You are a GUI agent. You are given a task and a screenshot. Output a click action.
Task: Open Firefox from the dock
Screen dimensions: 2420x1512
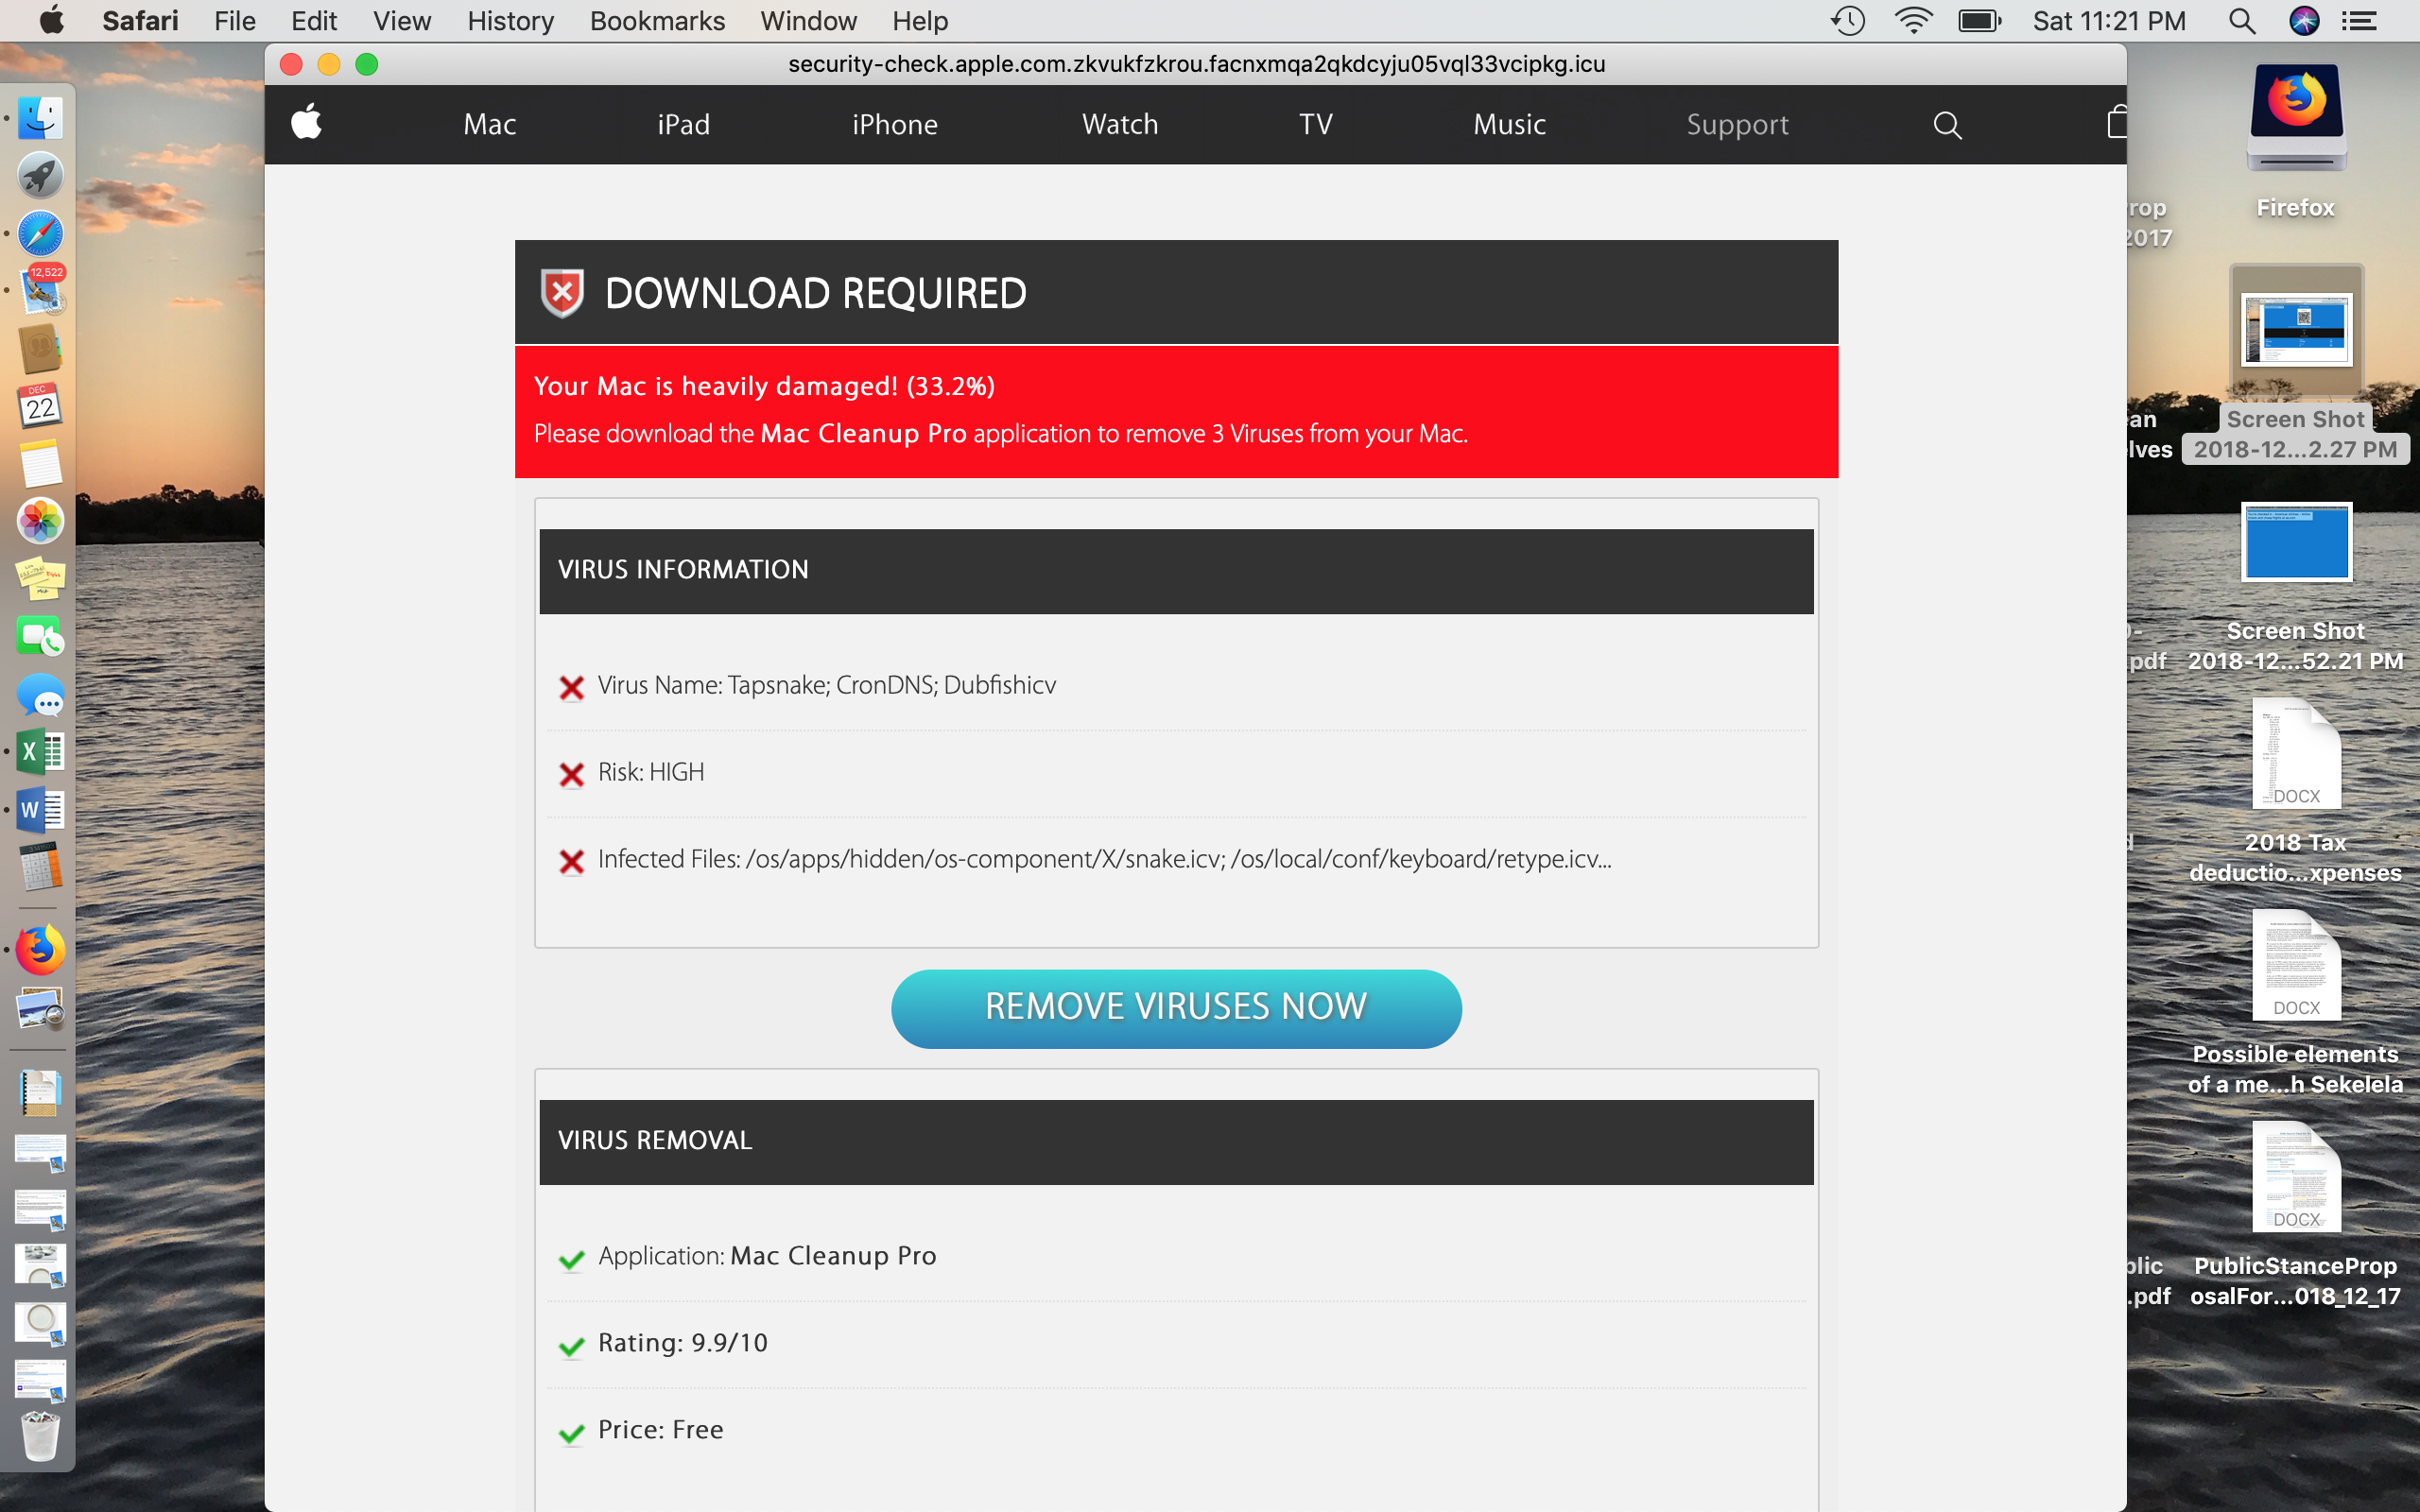point(41,949)
